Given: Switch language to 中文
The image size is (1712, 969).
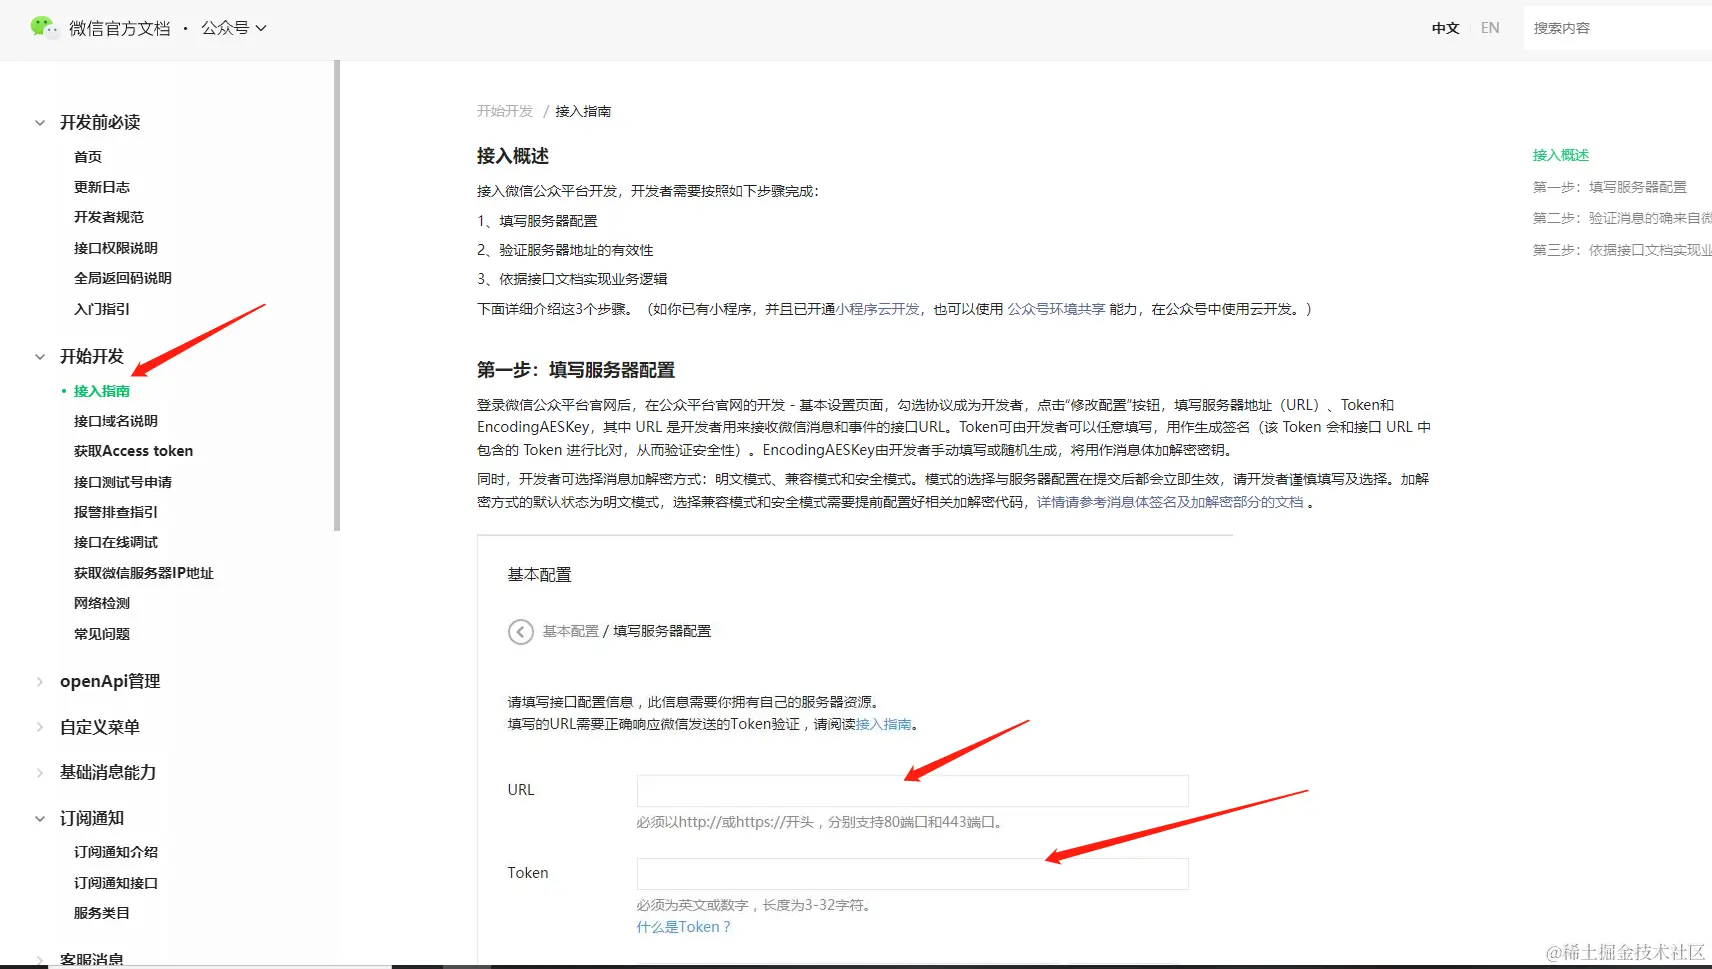Looking at the screenshot, I should (1446, 28).
